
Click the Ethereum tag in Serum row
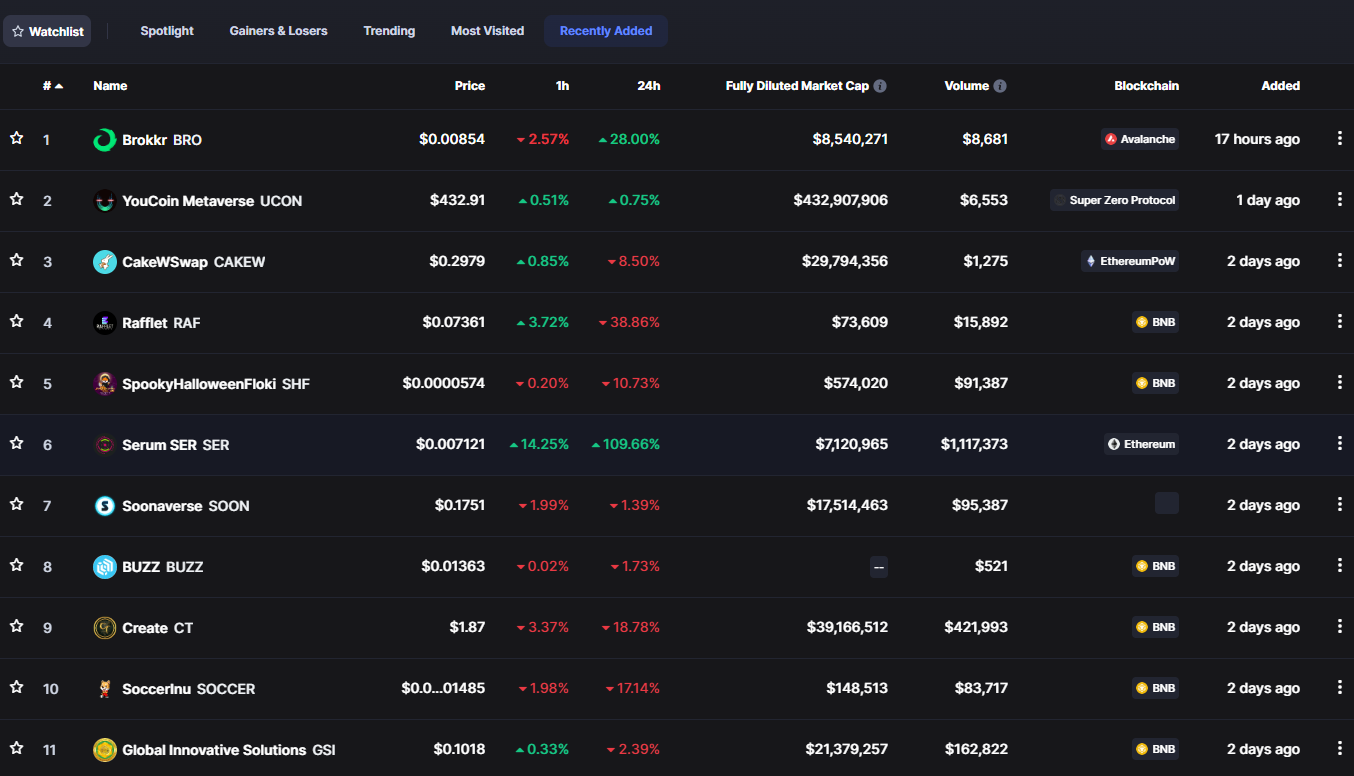[1142, 444]
